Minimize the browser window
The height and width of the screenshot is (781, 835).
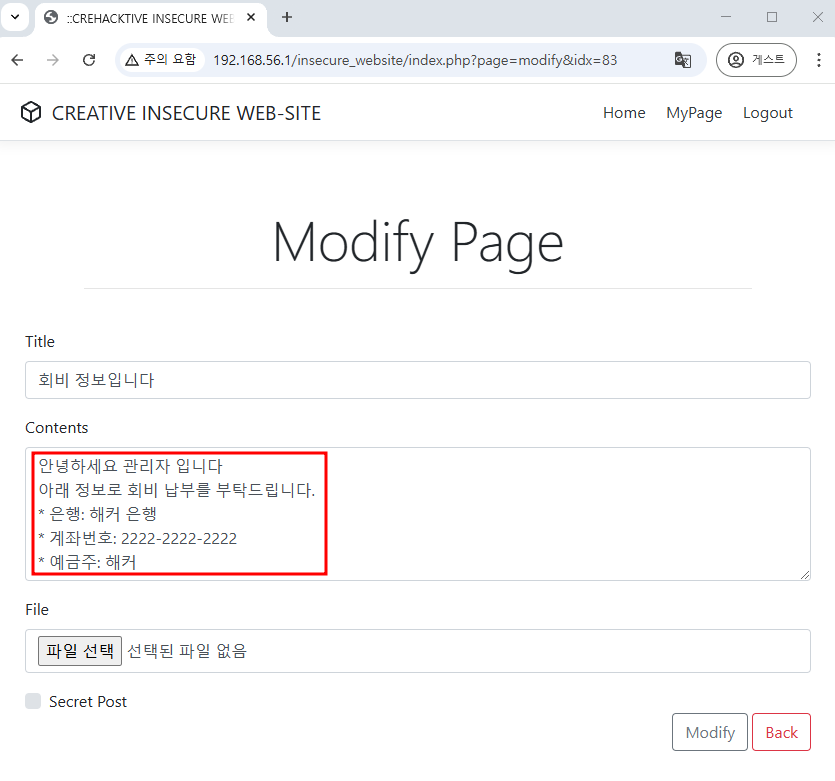tap(725, 17)
